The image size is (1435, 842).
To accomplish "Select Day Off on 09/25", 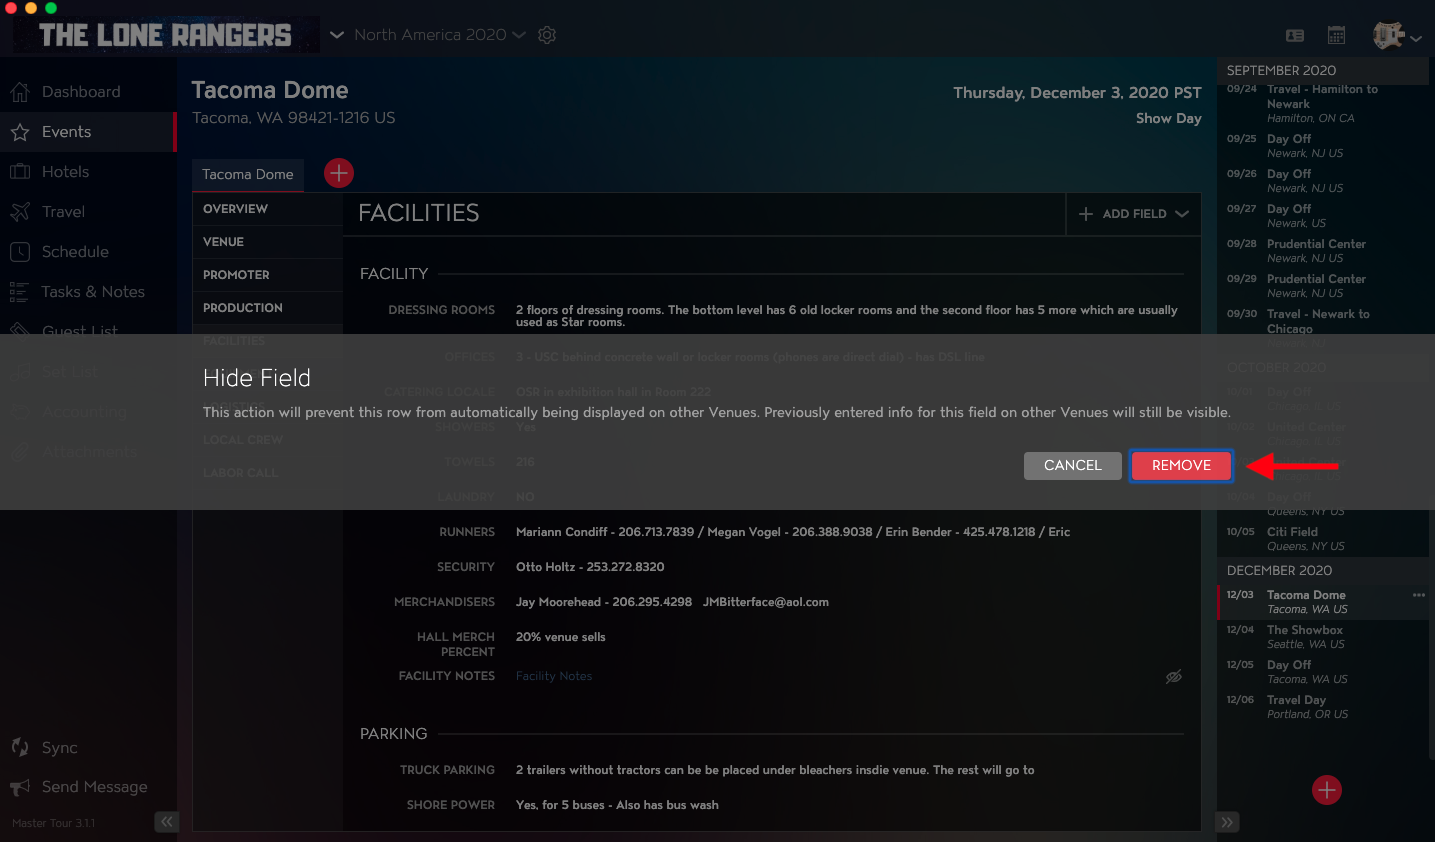I will pos(1322,146).
